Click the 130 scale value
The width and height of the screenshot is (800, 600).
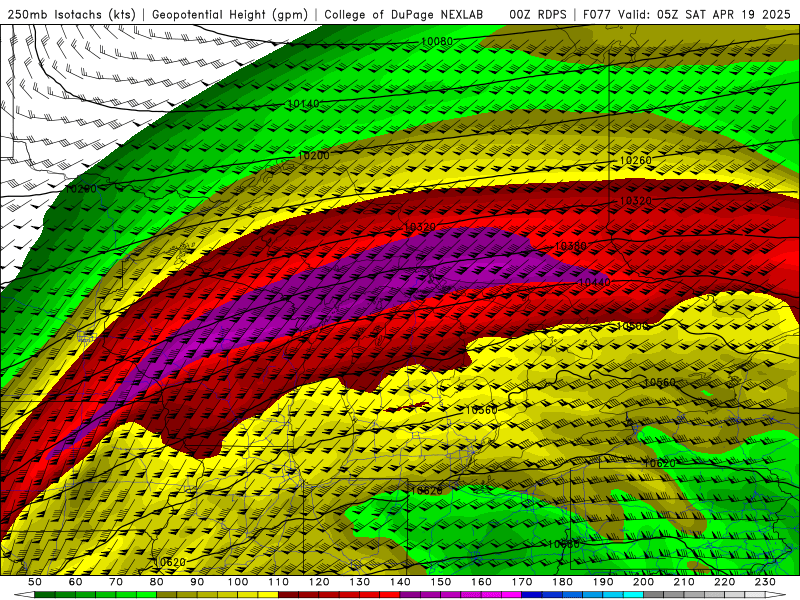tap(360, 582)
